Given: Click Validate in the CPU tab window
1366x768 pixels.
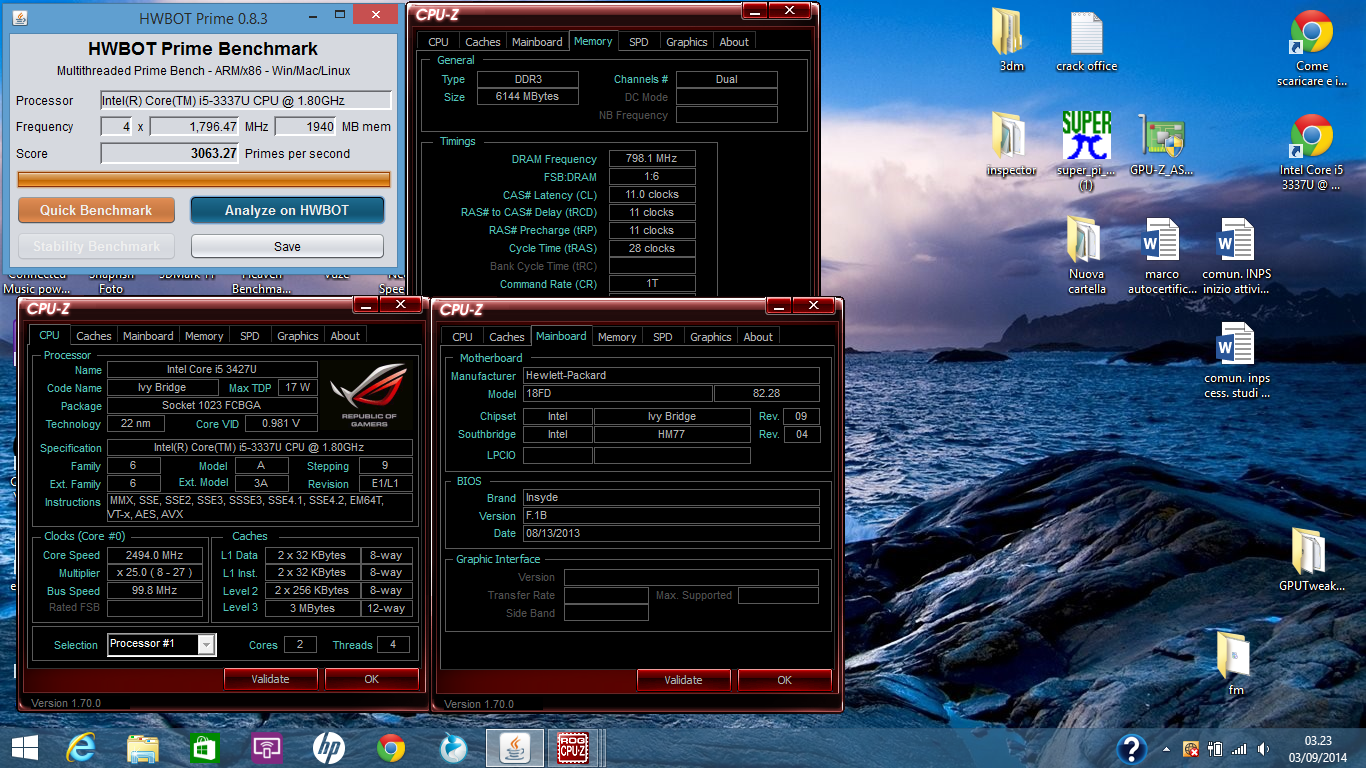Looking at the screenshot, I should click(270, 679).
